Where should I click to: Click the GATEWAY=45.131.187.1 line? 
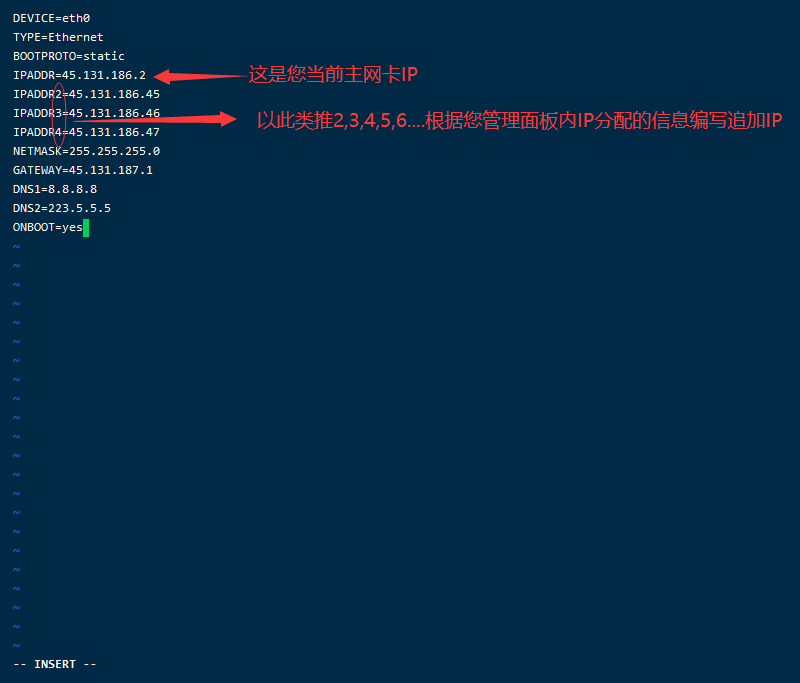pyautogui.click(x=83, y=170)
